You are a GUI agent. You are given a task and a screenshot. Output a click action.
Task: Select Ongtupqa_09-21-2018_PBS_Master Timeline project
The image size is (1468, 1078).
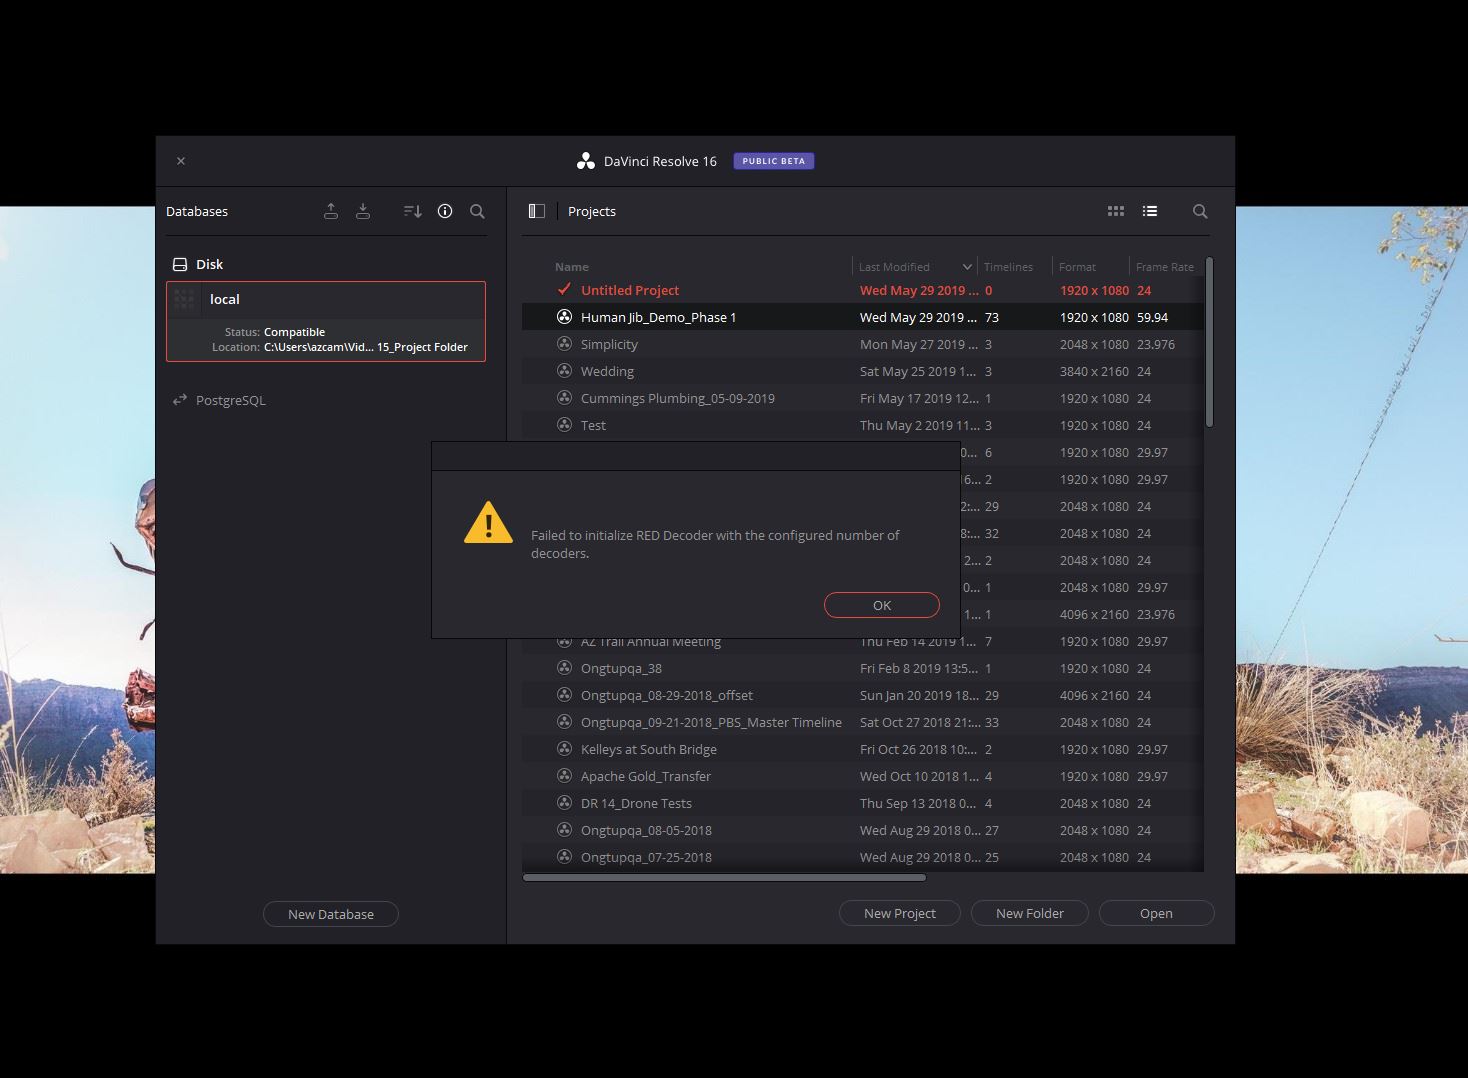pos(862,722)
